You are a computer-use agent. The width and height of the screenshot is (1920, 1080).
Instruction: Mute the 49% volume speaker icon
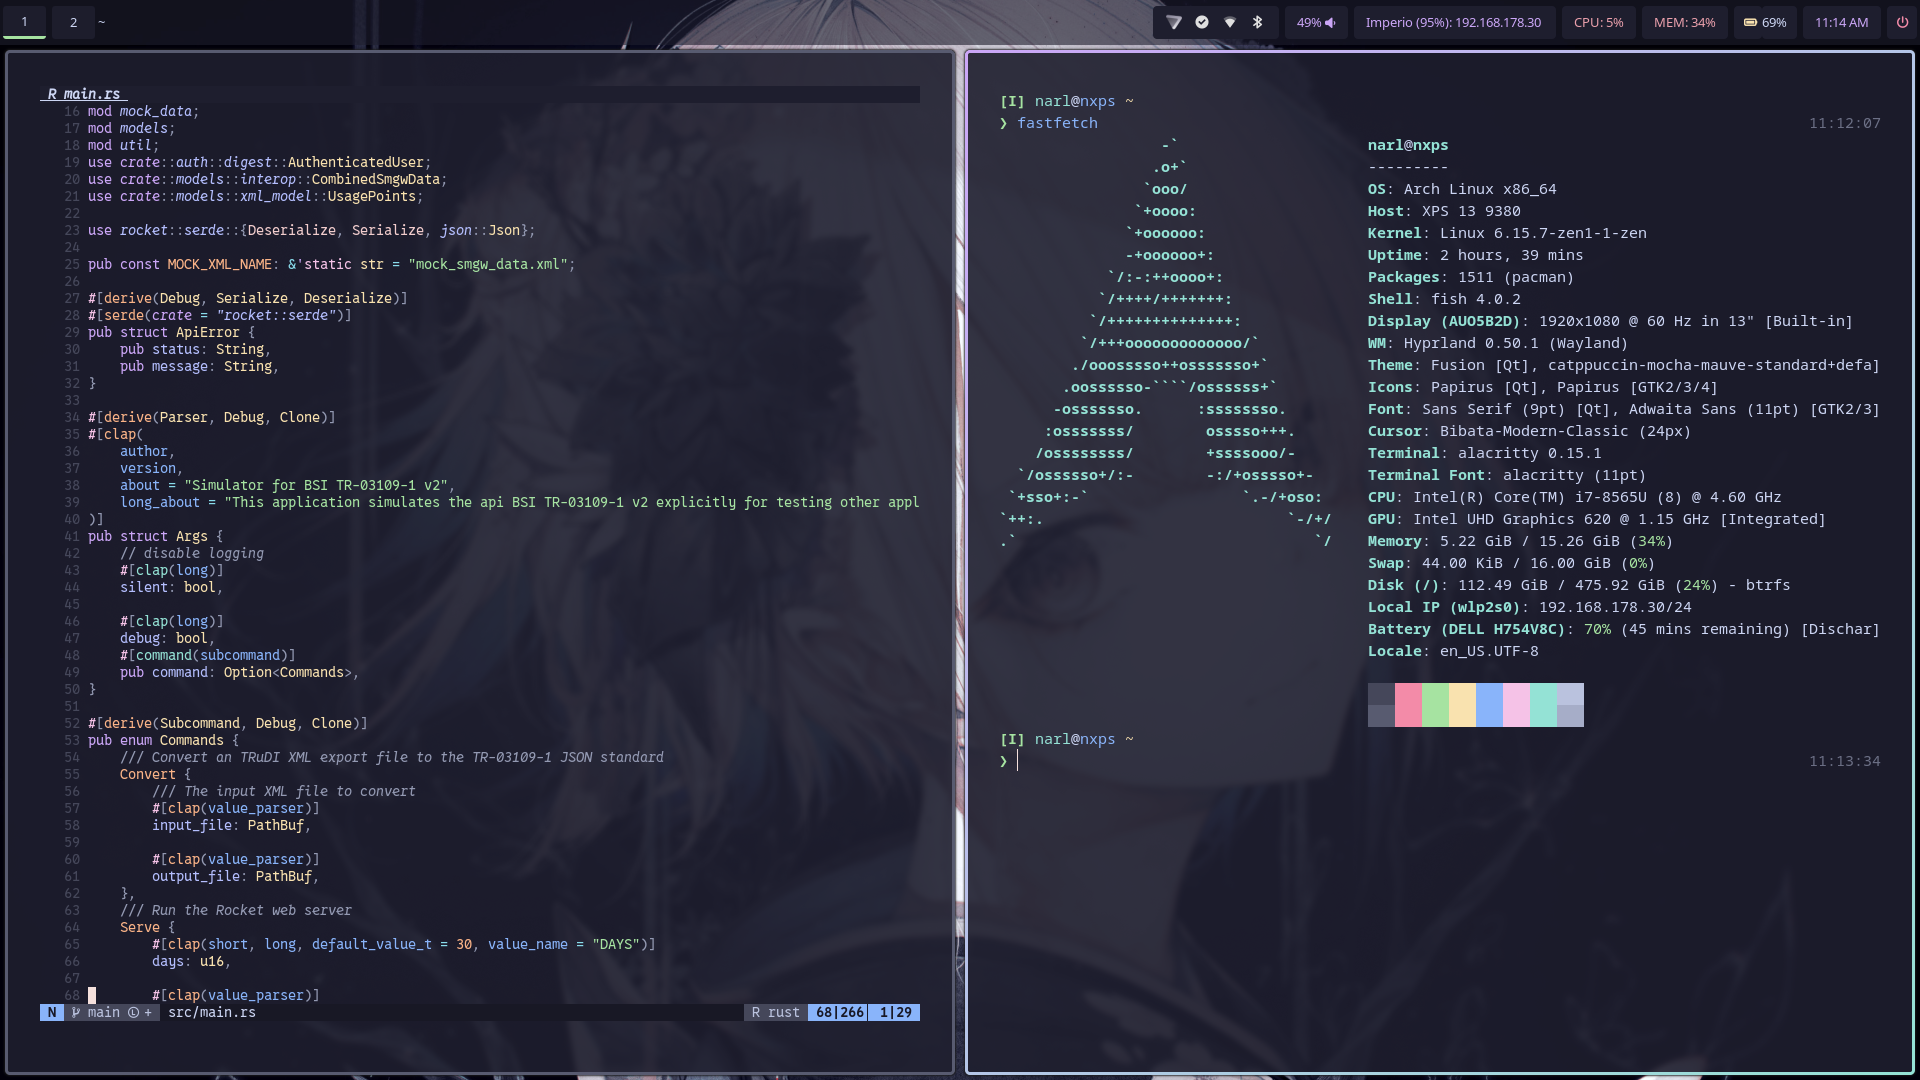click(1330, 23)
